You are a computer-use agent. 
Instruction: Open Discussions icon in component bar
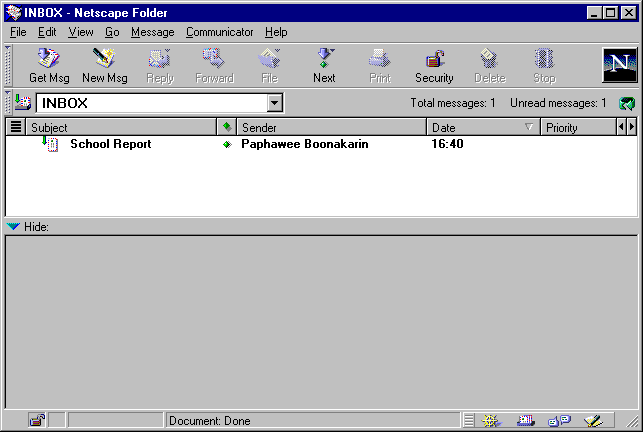[559, 421]
